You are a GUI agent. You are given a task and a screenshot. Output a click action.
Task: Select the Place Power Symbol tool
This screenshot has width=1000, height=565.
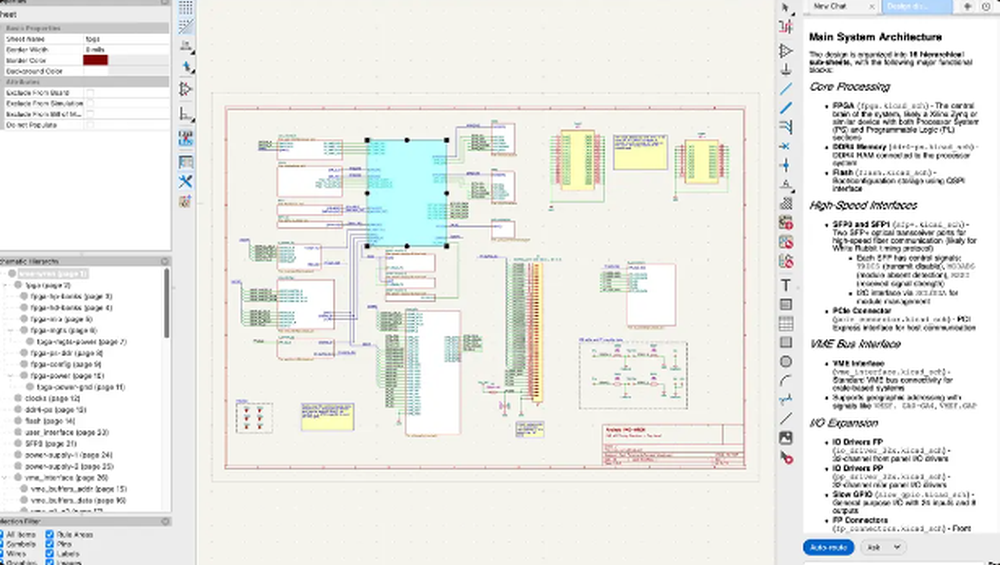pyautogui.click(x=786, y=69)
